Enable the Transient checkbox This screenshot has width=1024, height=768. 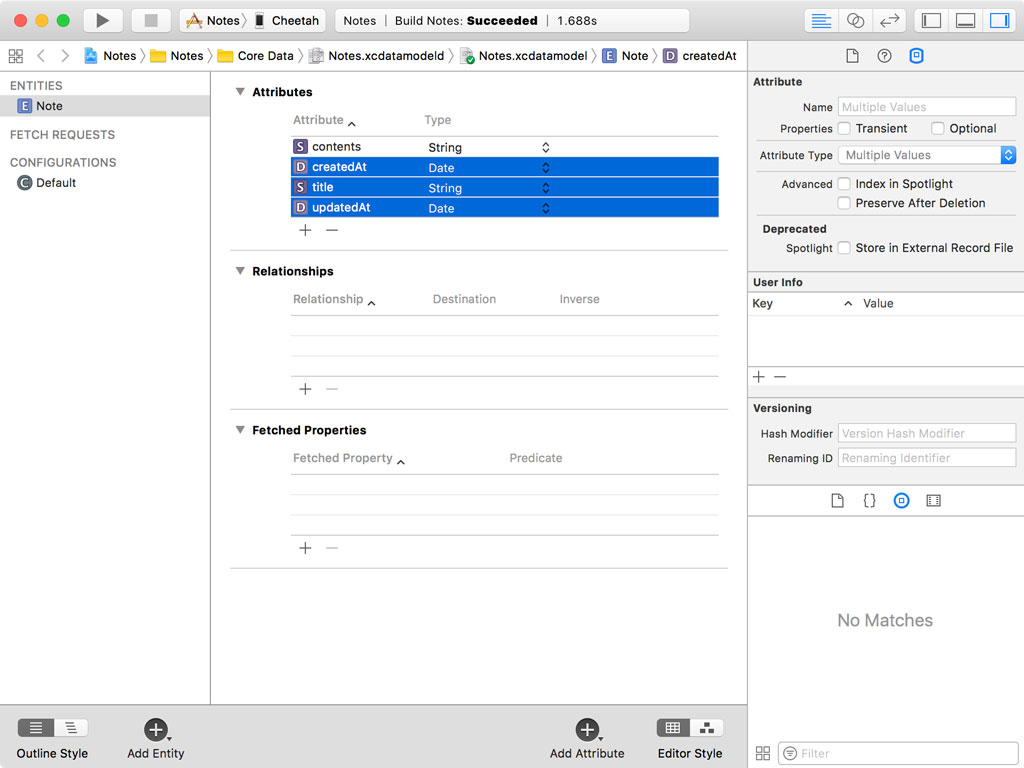844,128
